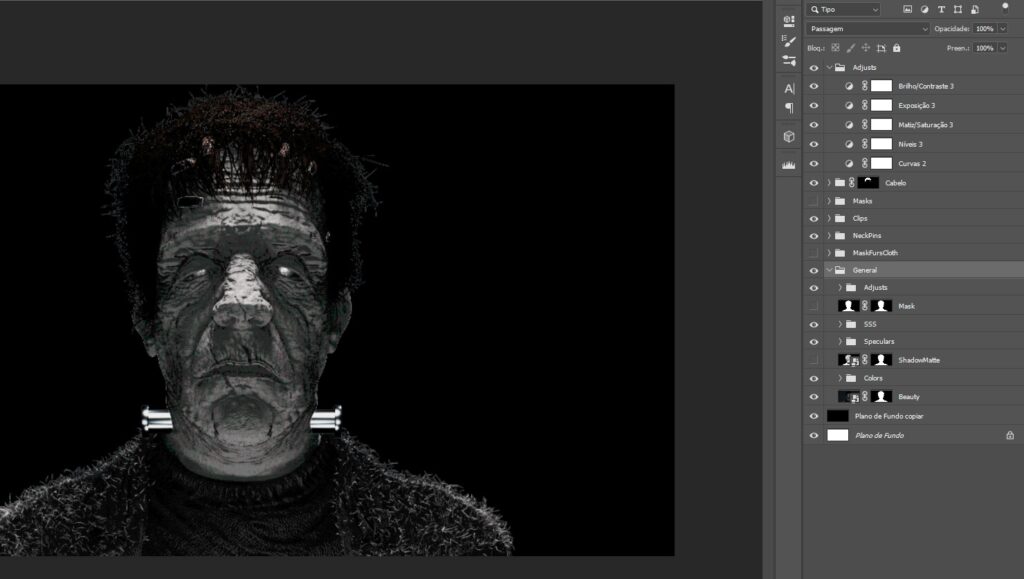The height and width of the screenshot is (579, 1024).
Task: Show the hidden Masks group
Action: coord(813,201)
